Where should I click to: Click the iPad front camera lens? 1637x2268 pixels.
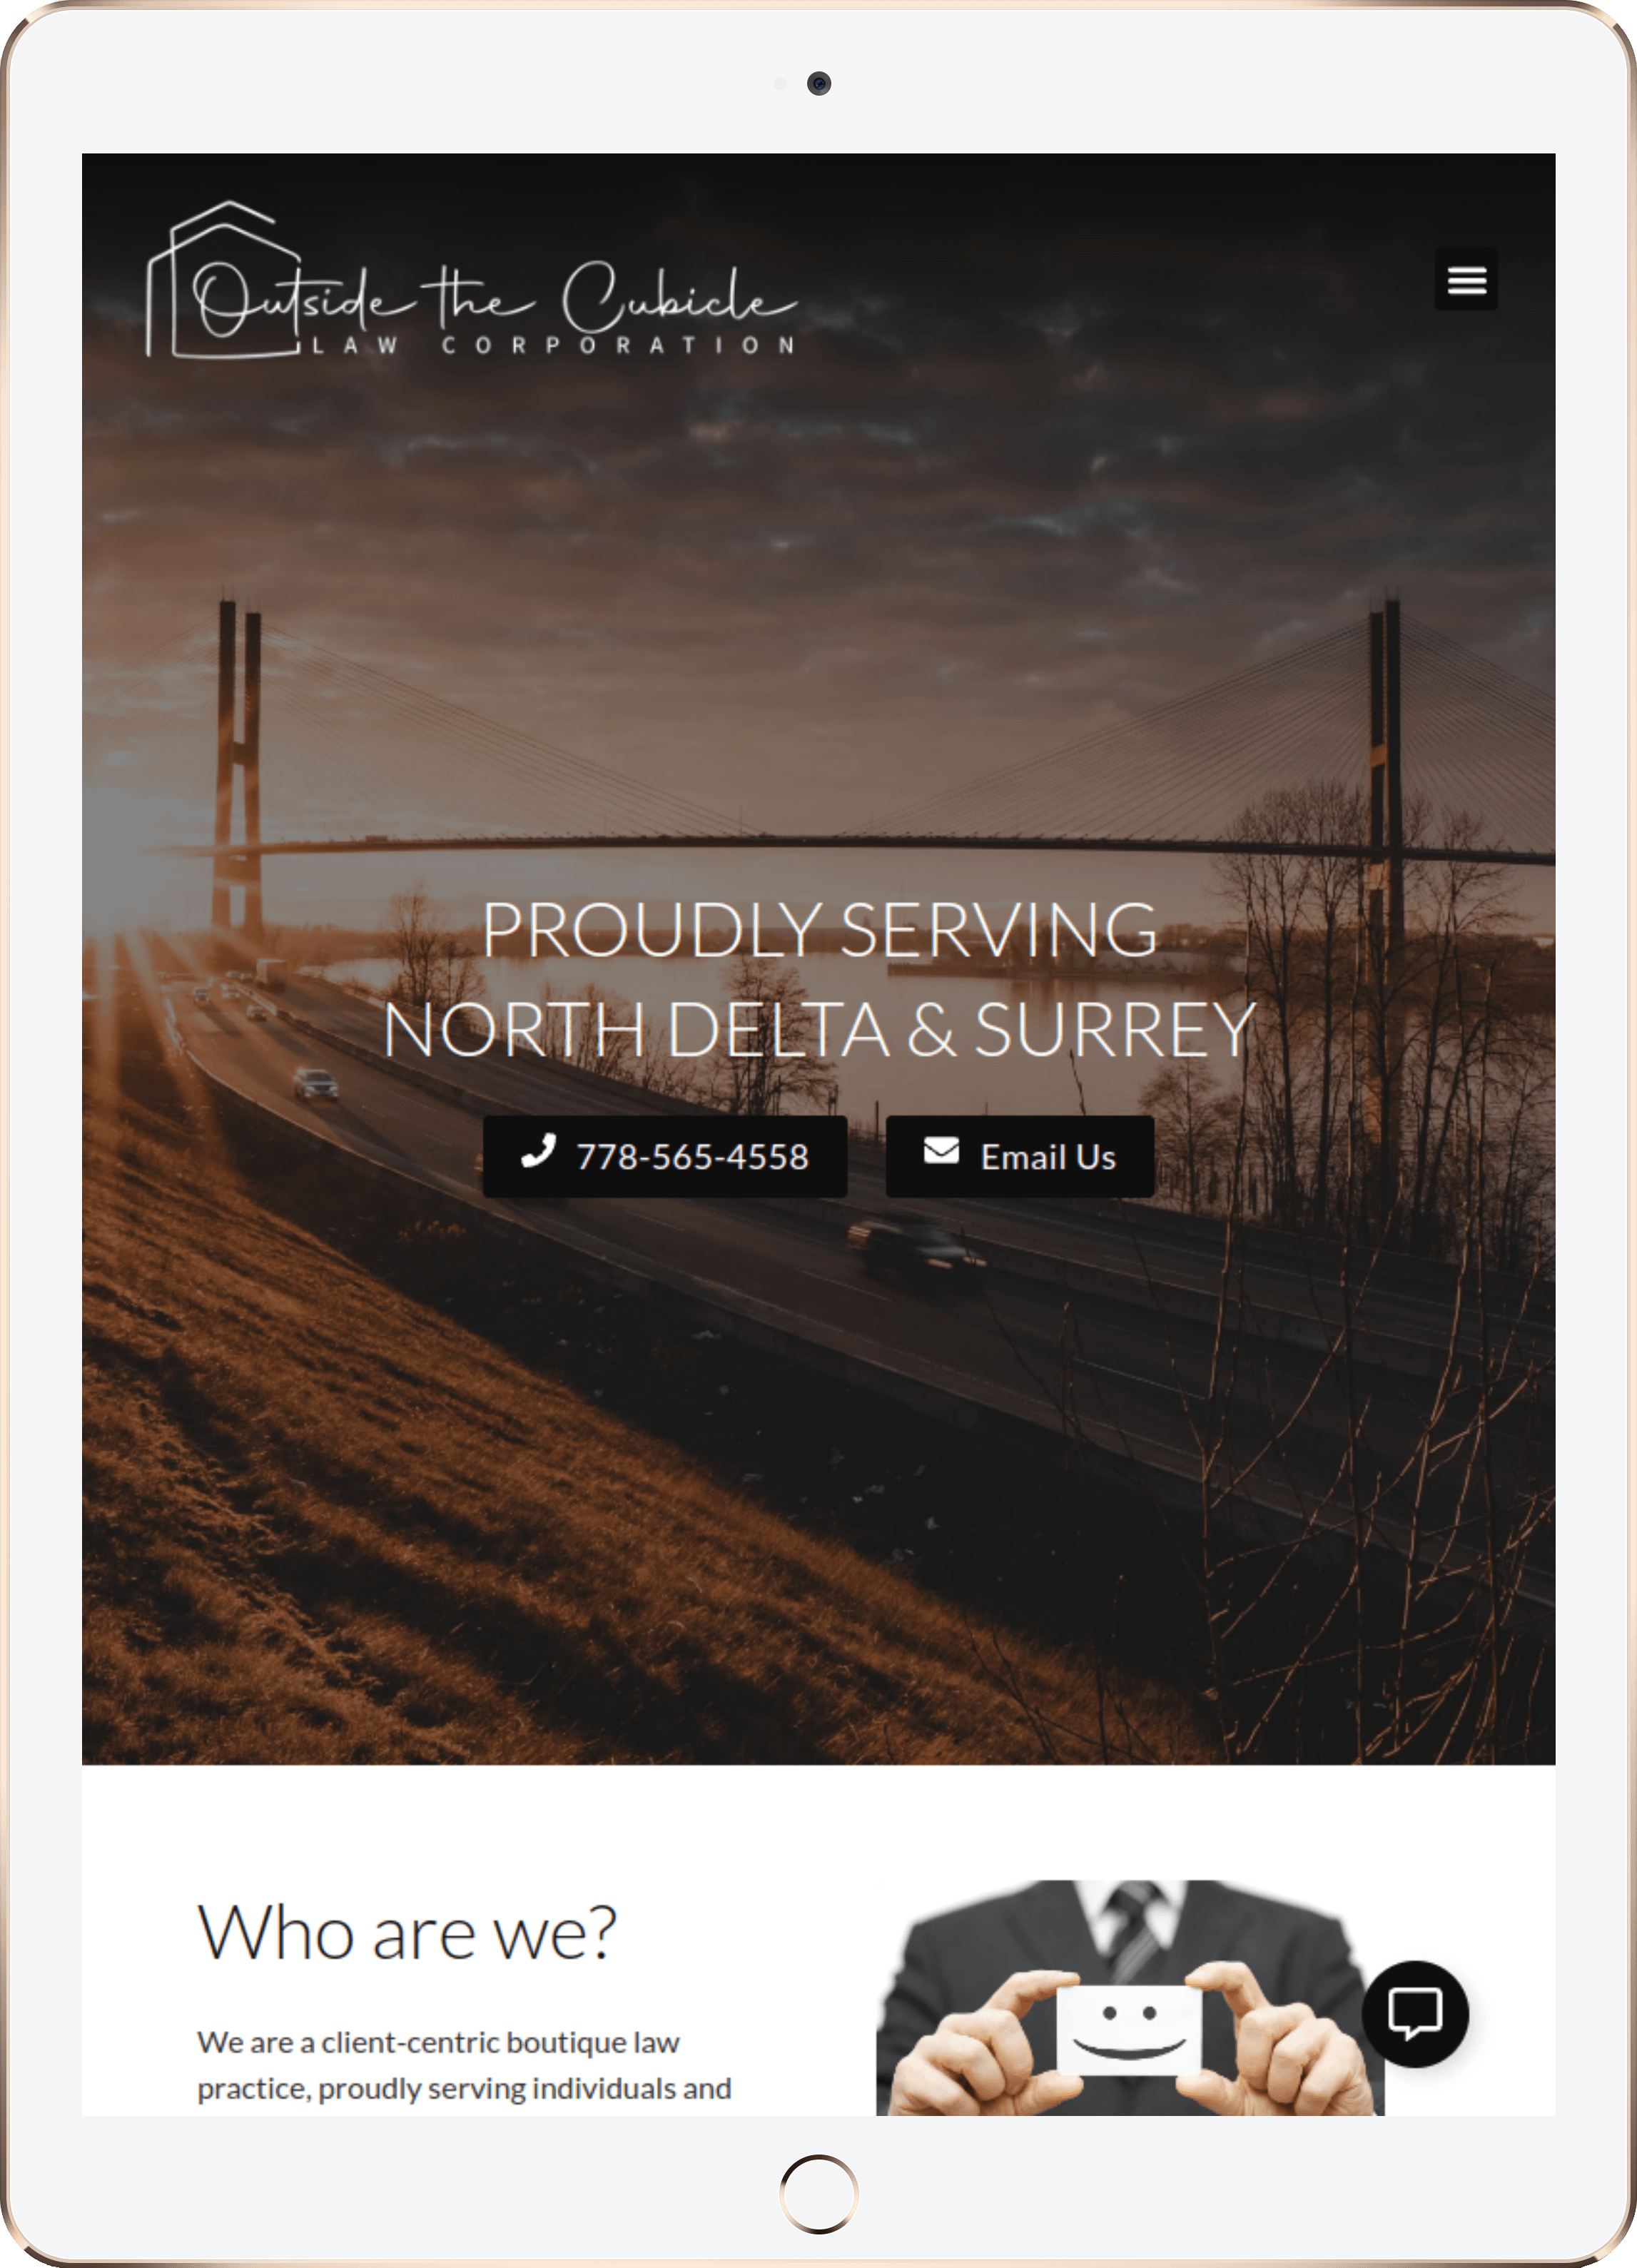coord(819,83)
